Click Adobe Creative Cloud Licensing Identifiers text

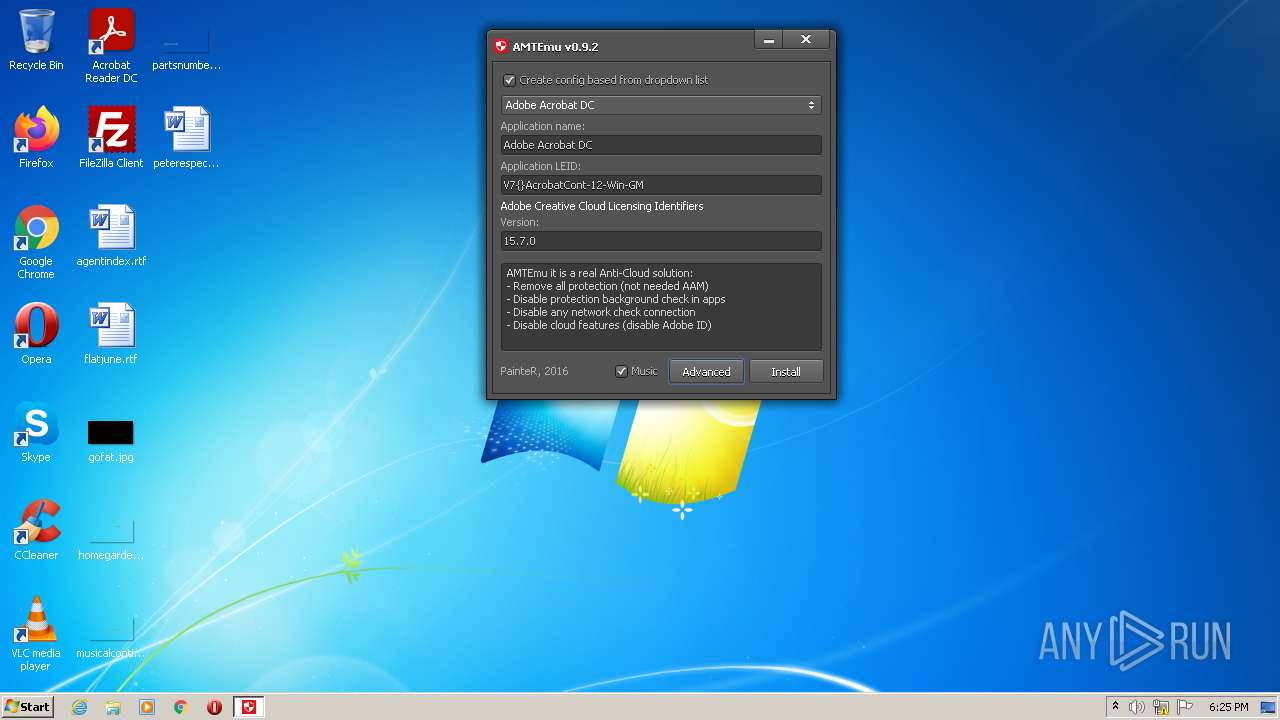602,206
